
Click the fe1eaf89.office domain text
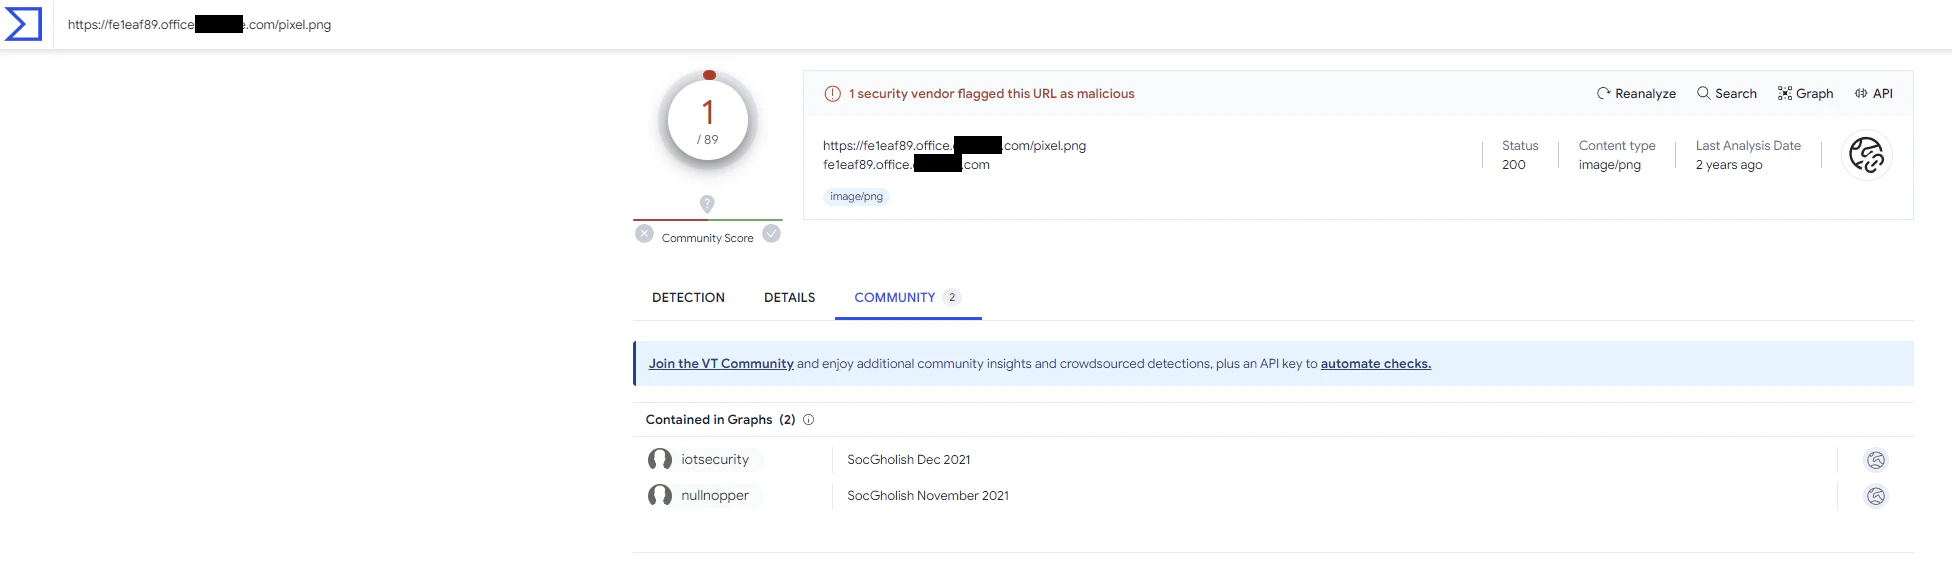906,165
